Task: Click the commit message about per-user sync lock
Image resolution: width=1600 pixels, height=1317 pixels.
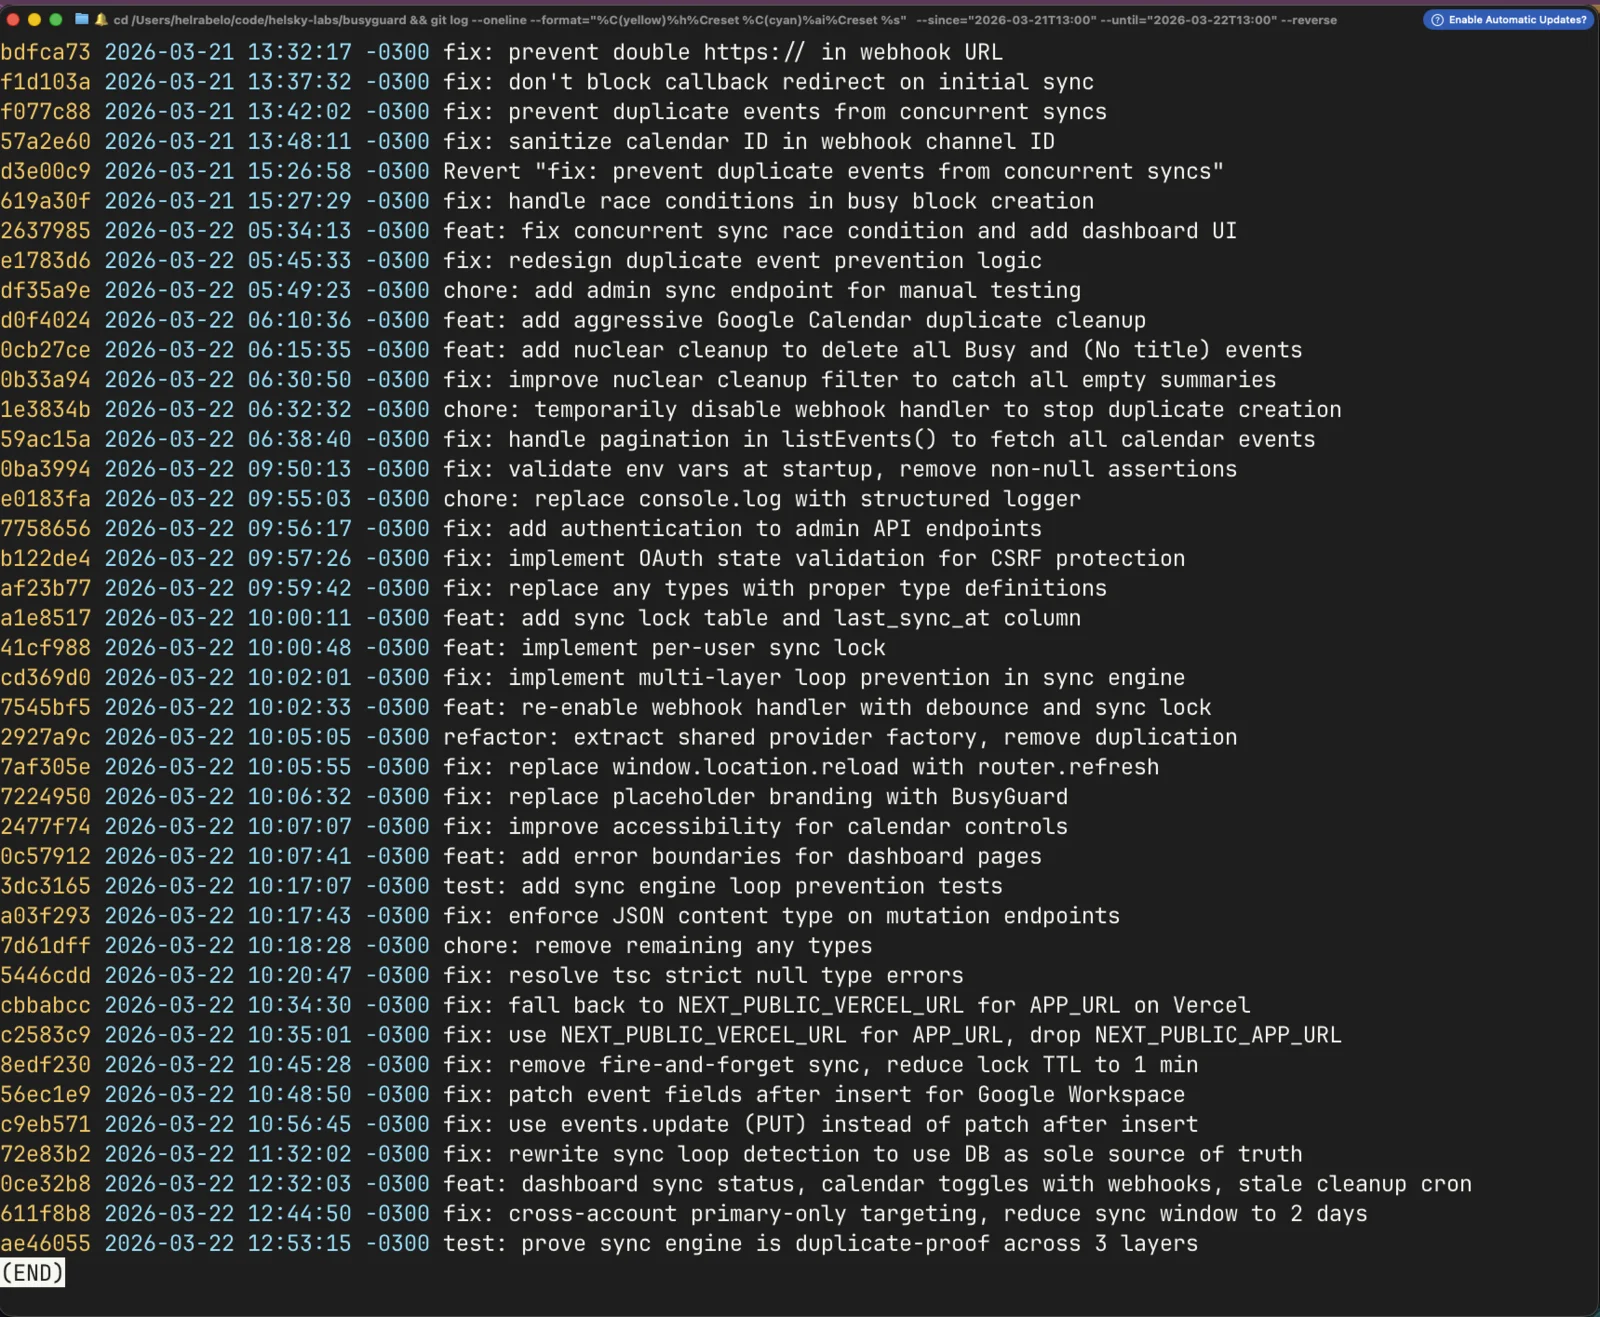Action: coord(662,647)
